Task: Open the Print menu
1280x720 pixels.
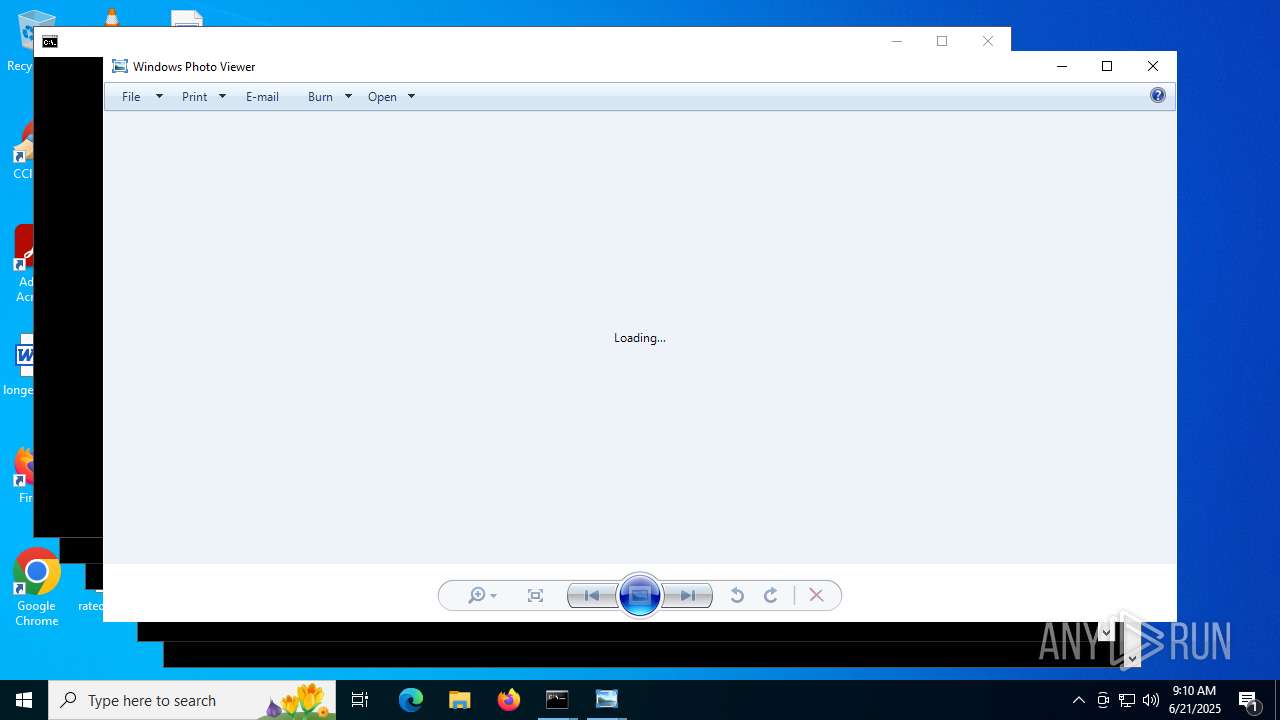Action: point(194,97)
